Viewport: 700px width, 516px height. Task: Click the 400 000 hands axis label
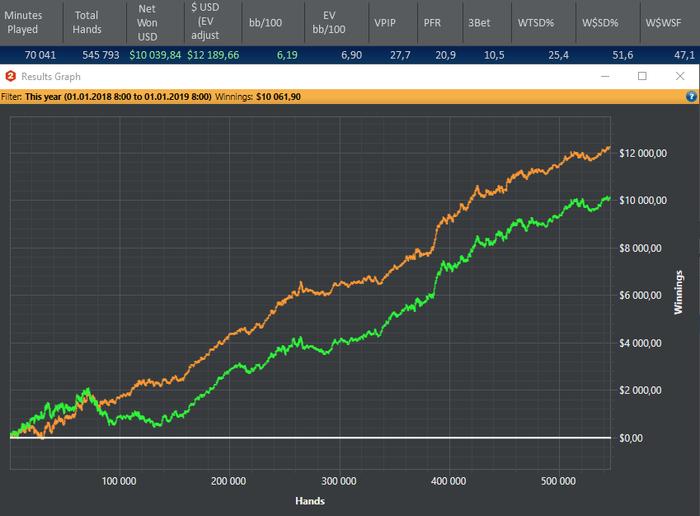pyautogui.click(x=449, y=481)
